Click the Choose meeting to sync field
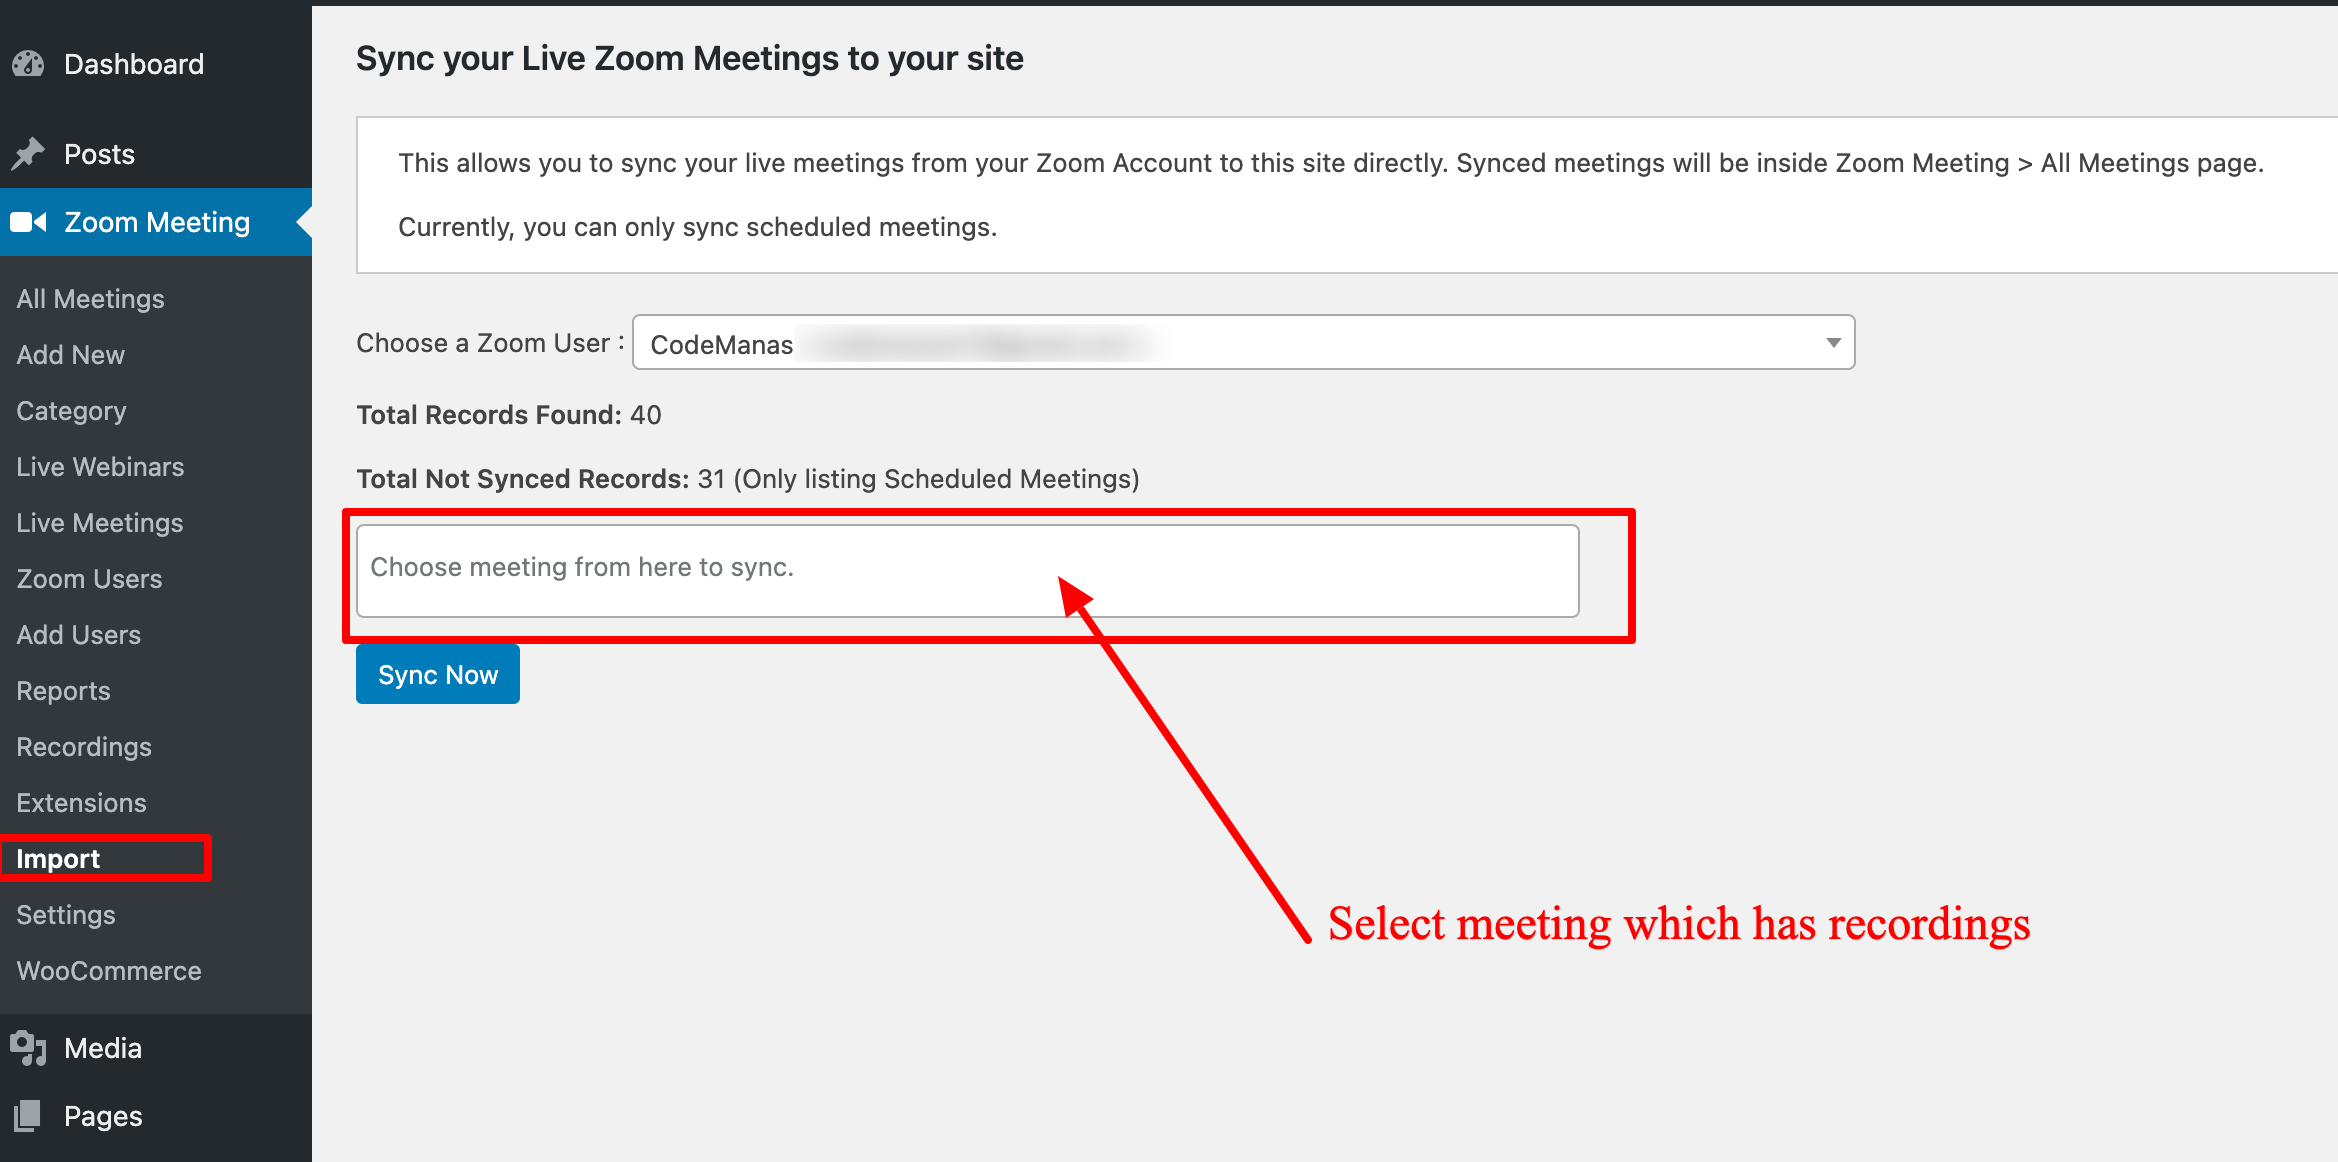2338x1162 pixels. tap(967, 570)
